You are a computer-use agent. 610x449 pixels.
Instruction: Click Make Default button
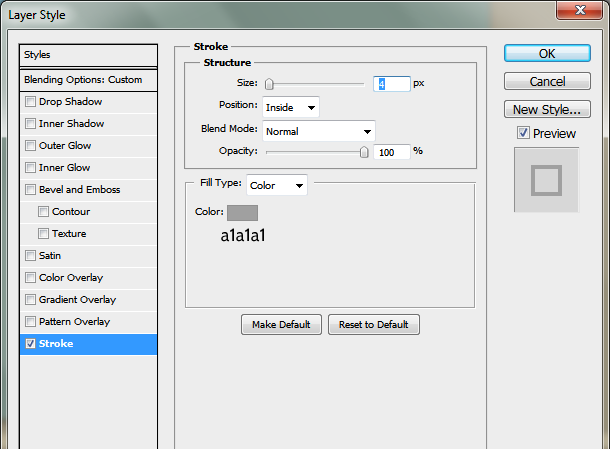point(281,324)
